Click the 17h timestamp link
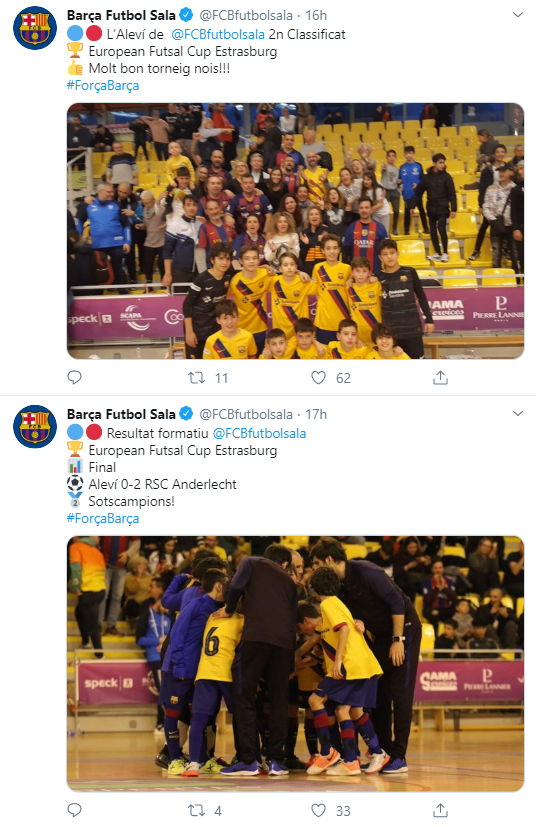Image resolution: width=536 pixels, height=827 pixels. pyautogui.click(x=316, y=414)
